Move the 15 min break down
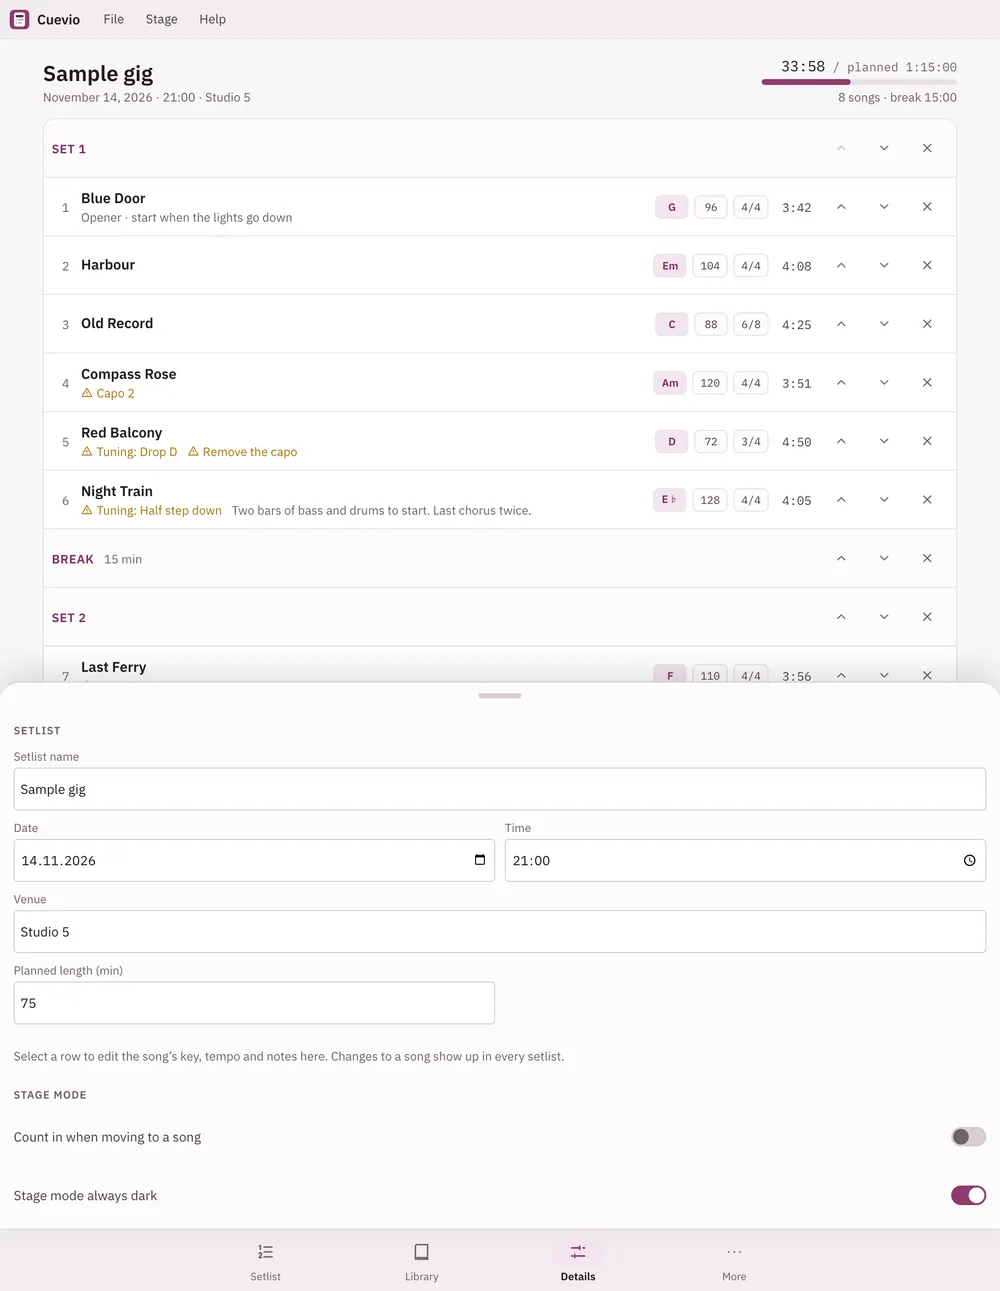This screenshot has width=1000, height=1291. click(884, 558)
